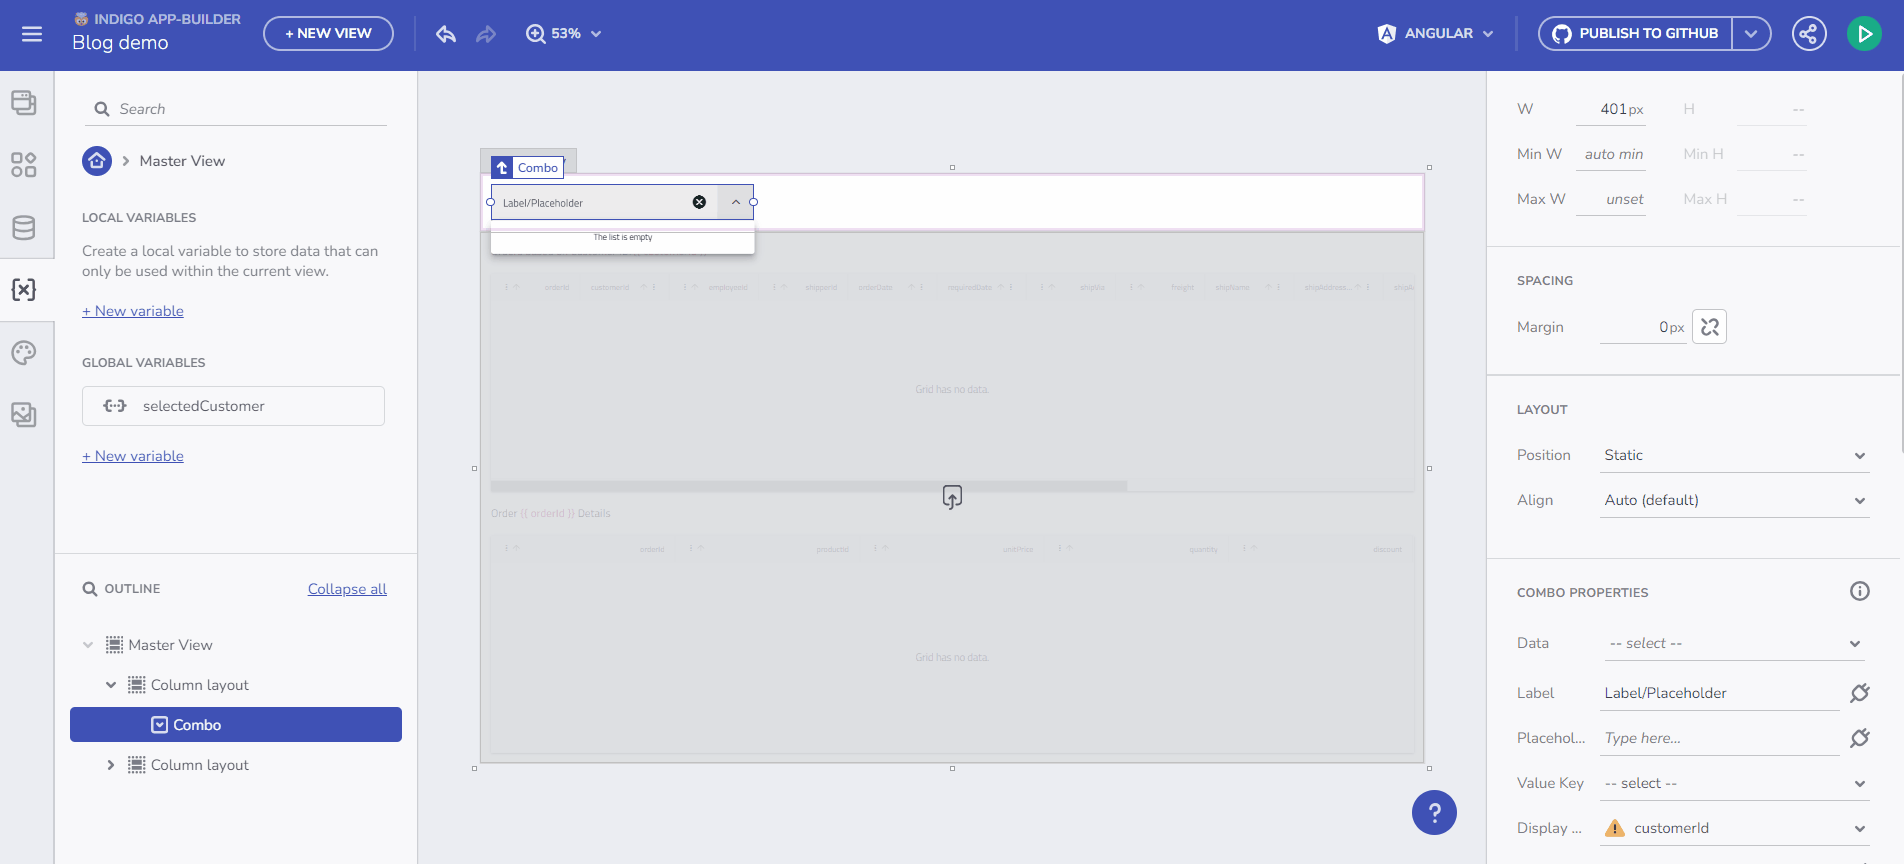The height and width of the screenshot is (864, 1904).
Task: Toggle data binding for Label field
Action: pos(1859,693)
